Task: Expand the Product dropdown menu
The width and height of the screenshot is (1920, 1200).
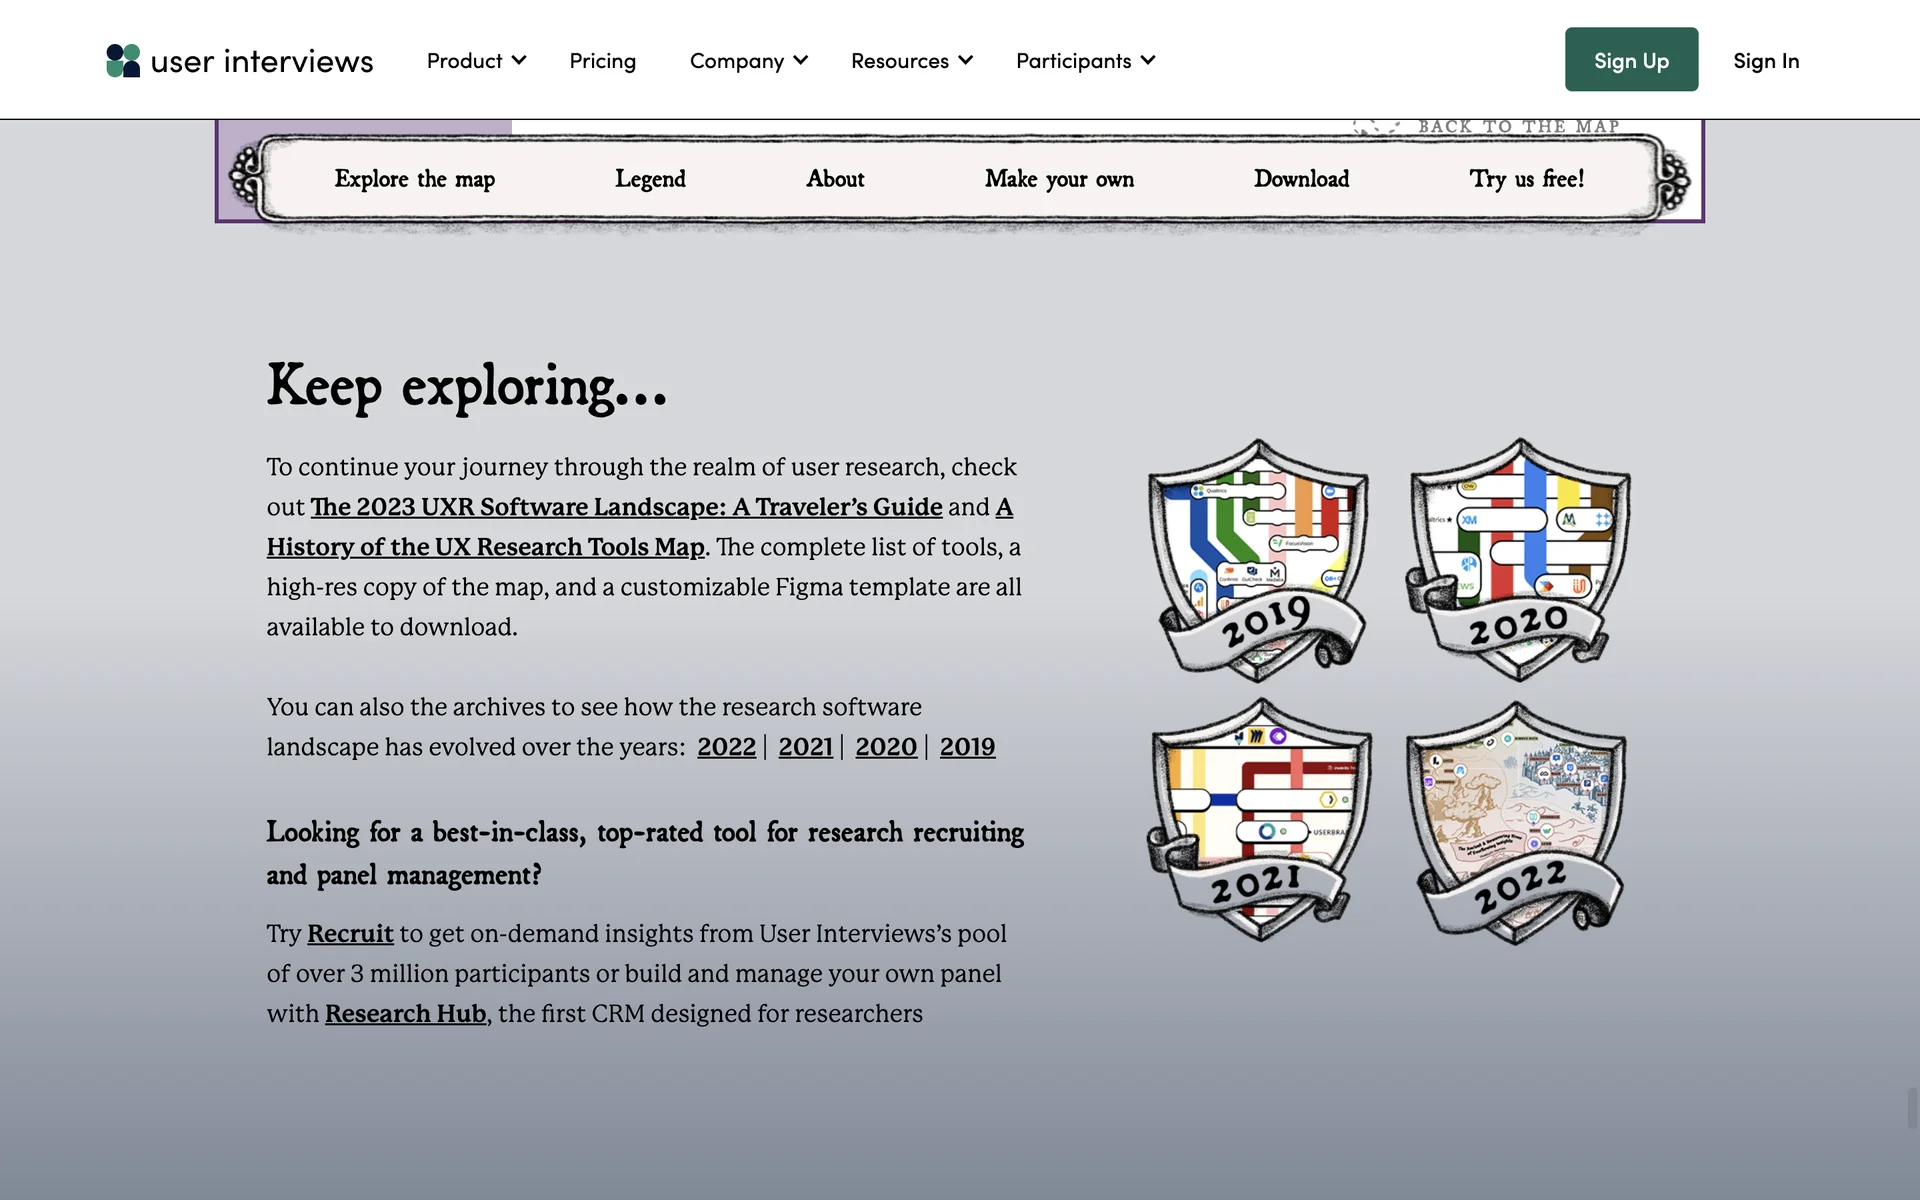Action: point(476,61)
